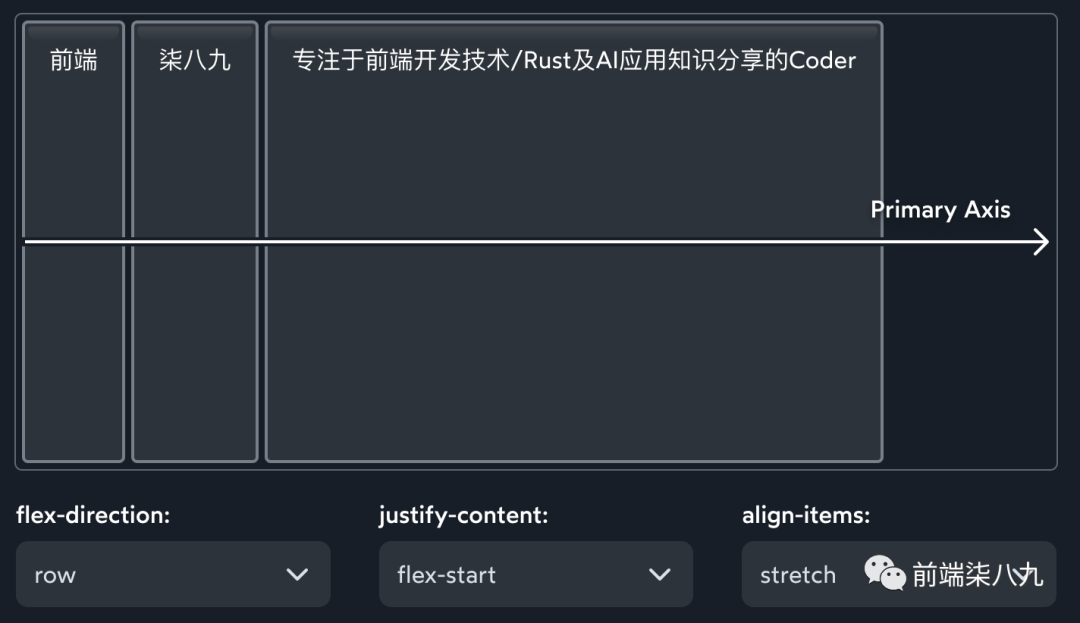Click the "stretch" value text

[797, 575]
